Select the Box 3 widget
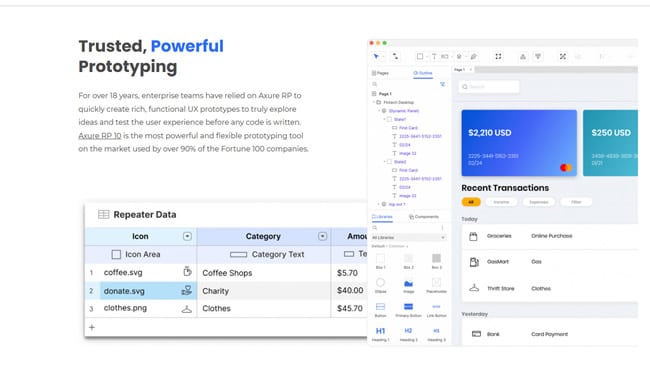 point(436,261)
